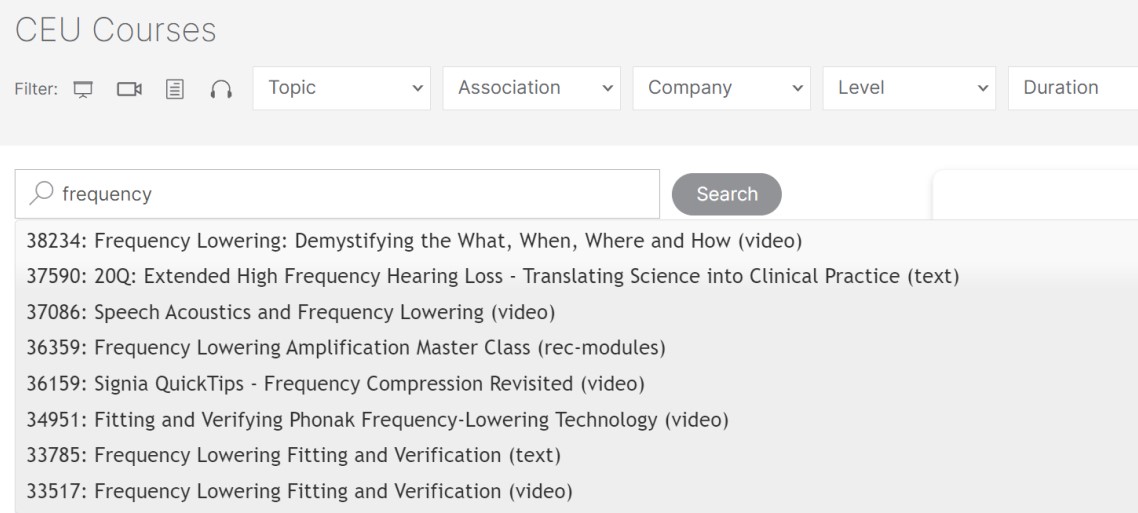The width and height of the screenshot is (1138, 513).
Task: Open the Duration dropdown
Action: [x=1073, y=89]
